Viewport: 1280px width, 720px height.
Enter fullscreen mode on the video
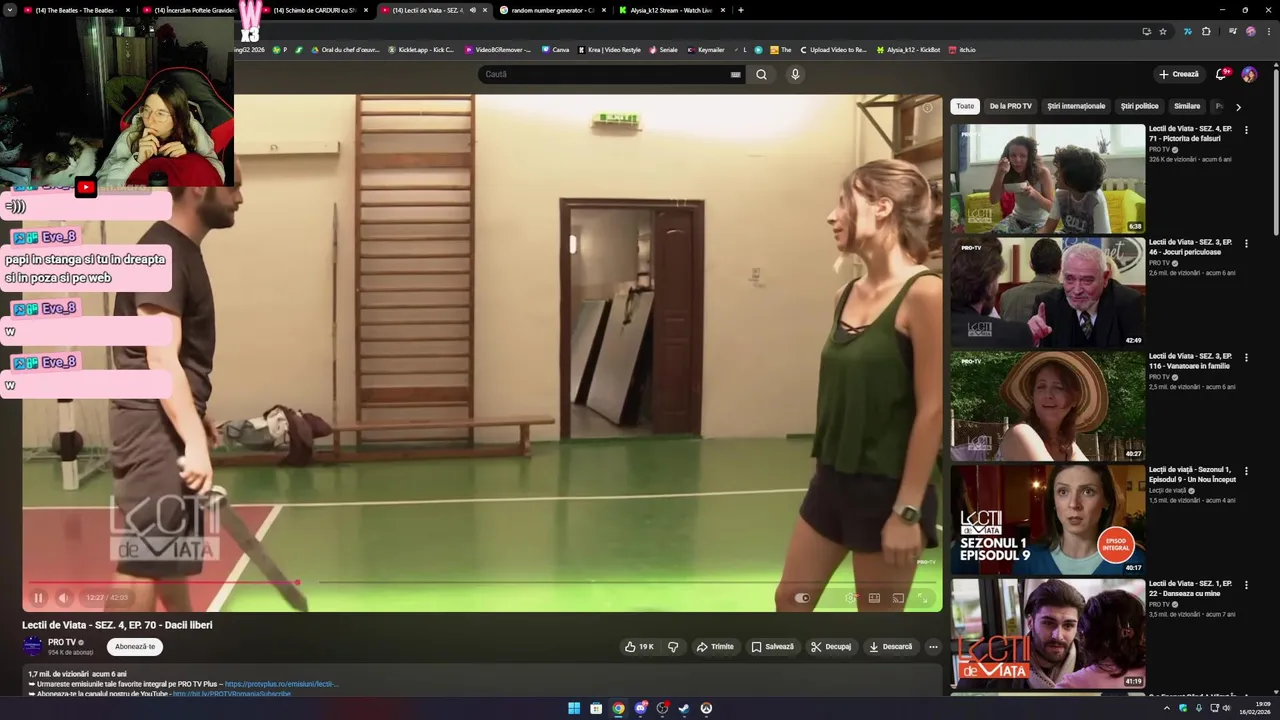point(923,598)
